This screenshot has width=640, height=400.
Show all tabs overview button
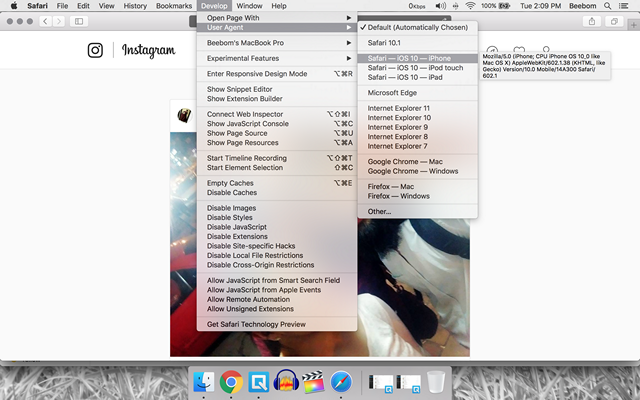point(614,21)
